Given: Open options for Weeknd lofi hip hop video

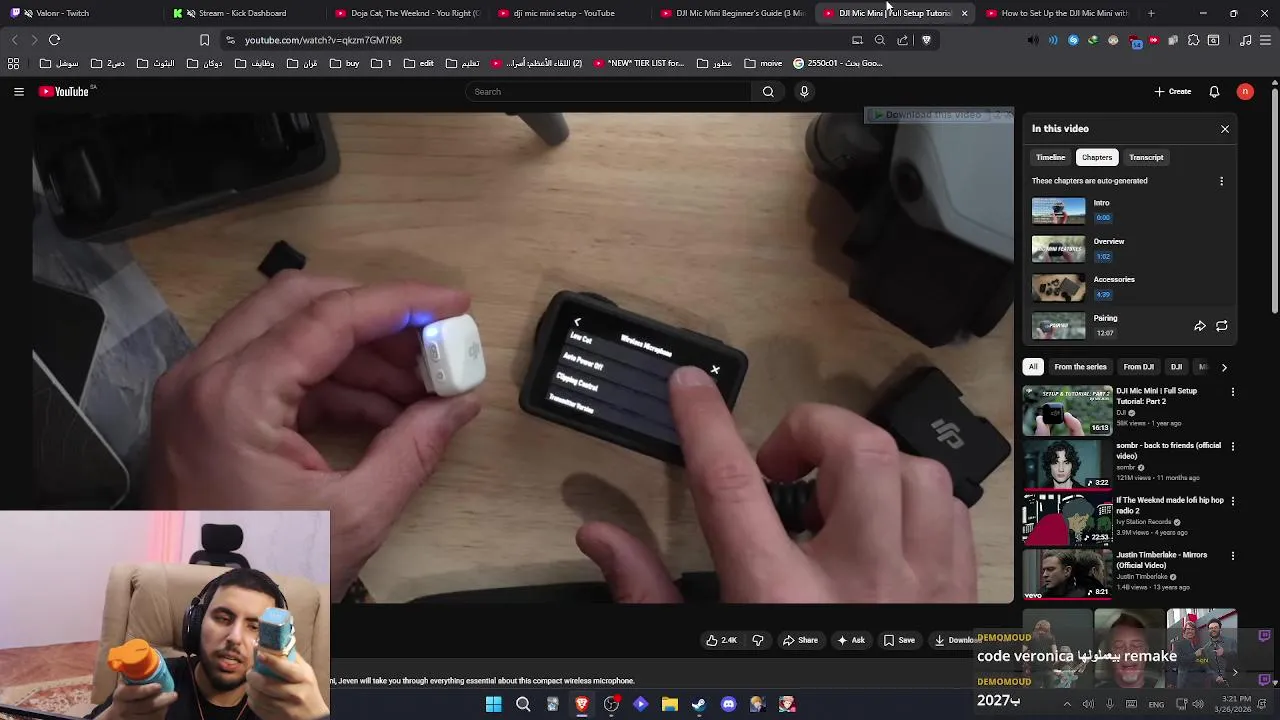Looking at the screenshot, I should (1232, 501).
